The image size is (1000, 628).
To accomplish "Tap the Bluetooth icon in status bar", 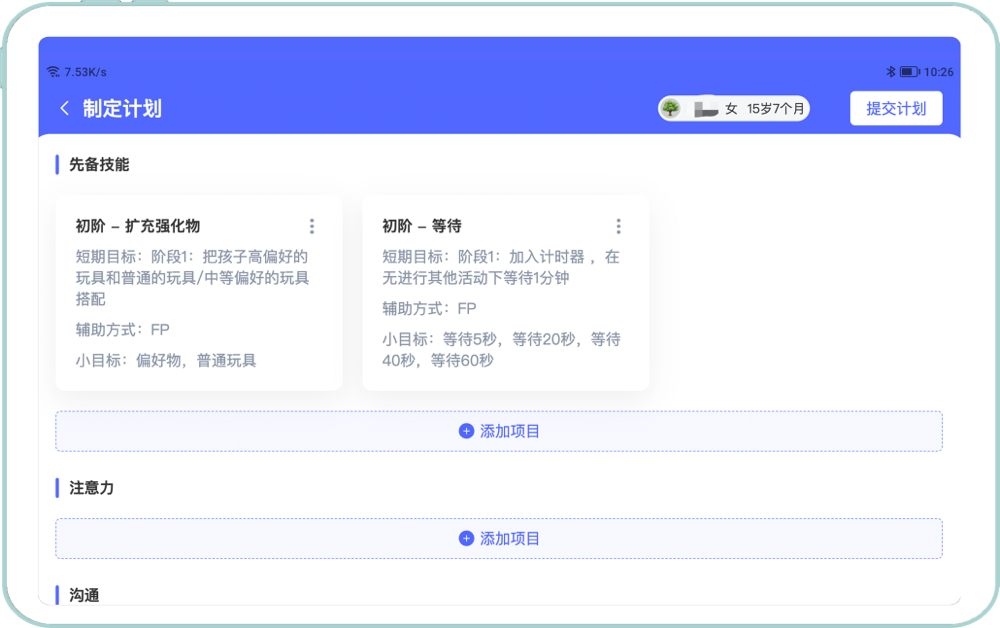I will click(890, 72).
